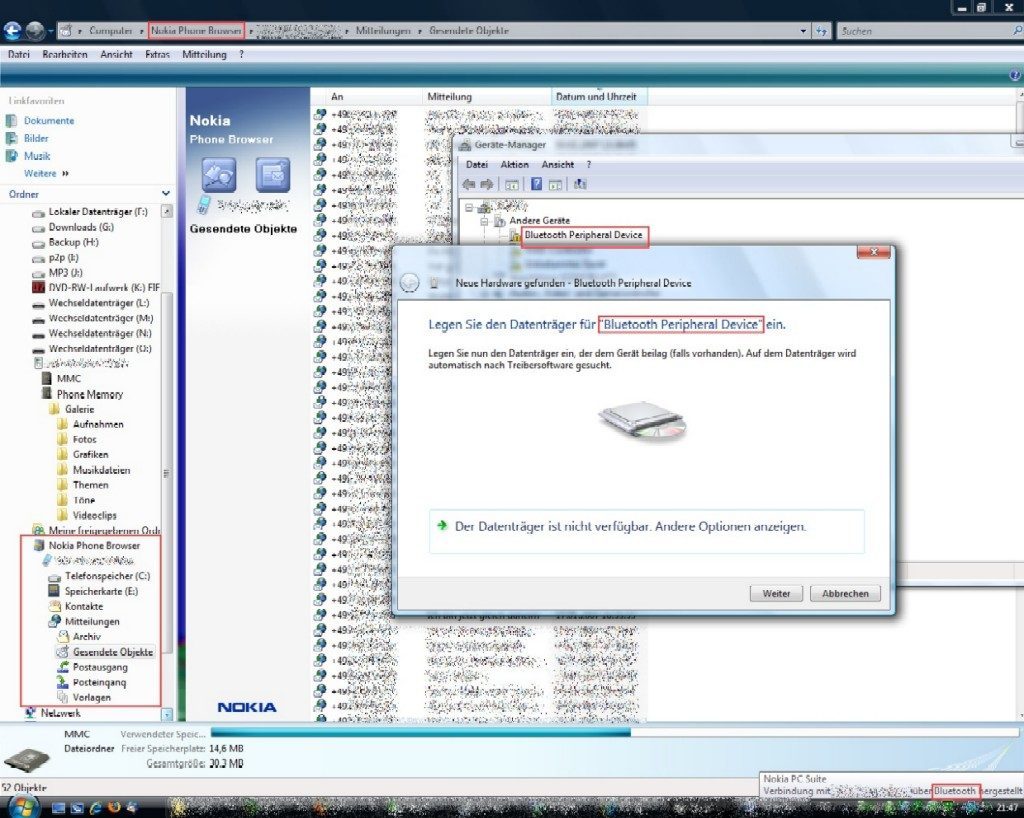Viewport: 1024px width, 818px height.
Task: Click the blue help icon under the menu bar
Action: 1015,76
